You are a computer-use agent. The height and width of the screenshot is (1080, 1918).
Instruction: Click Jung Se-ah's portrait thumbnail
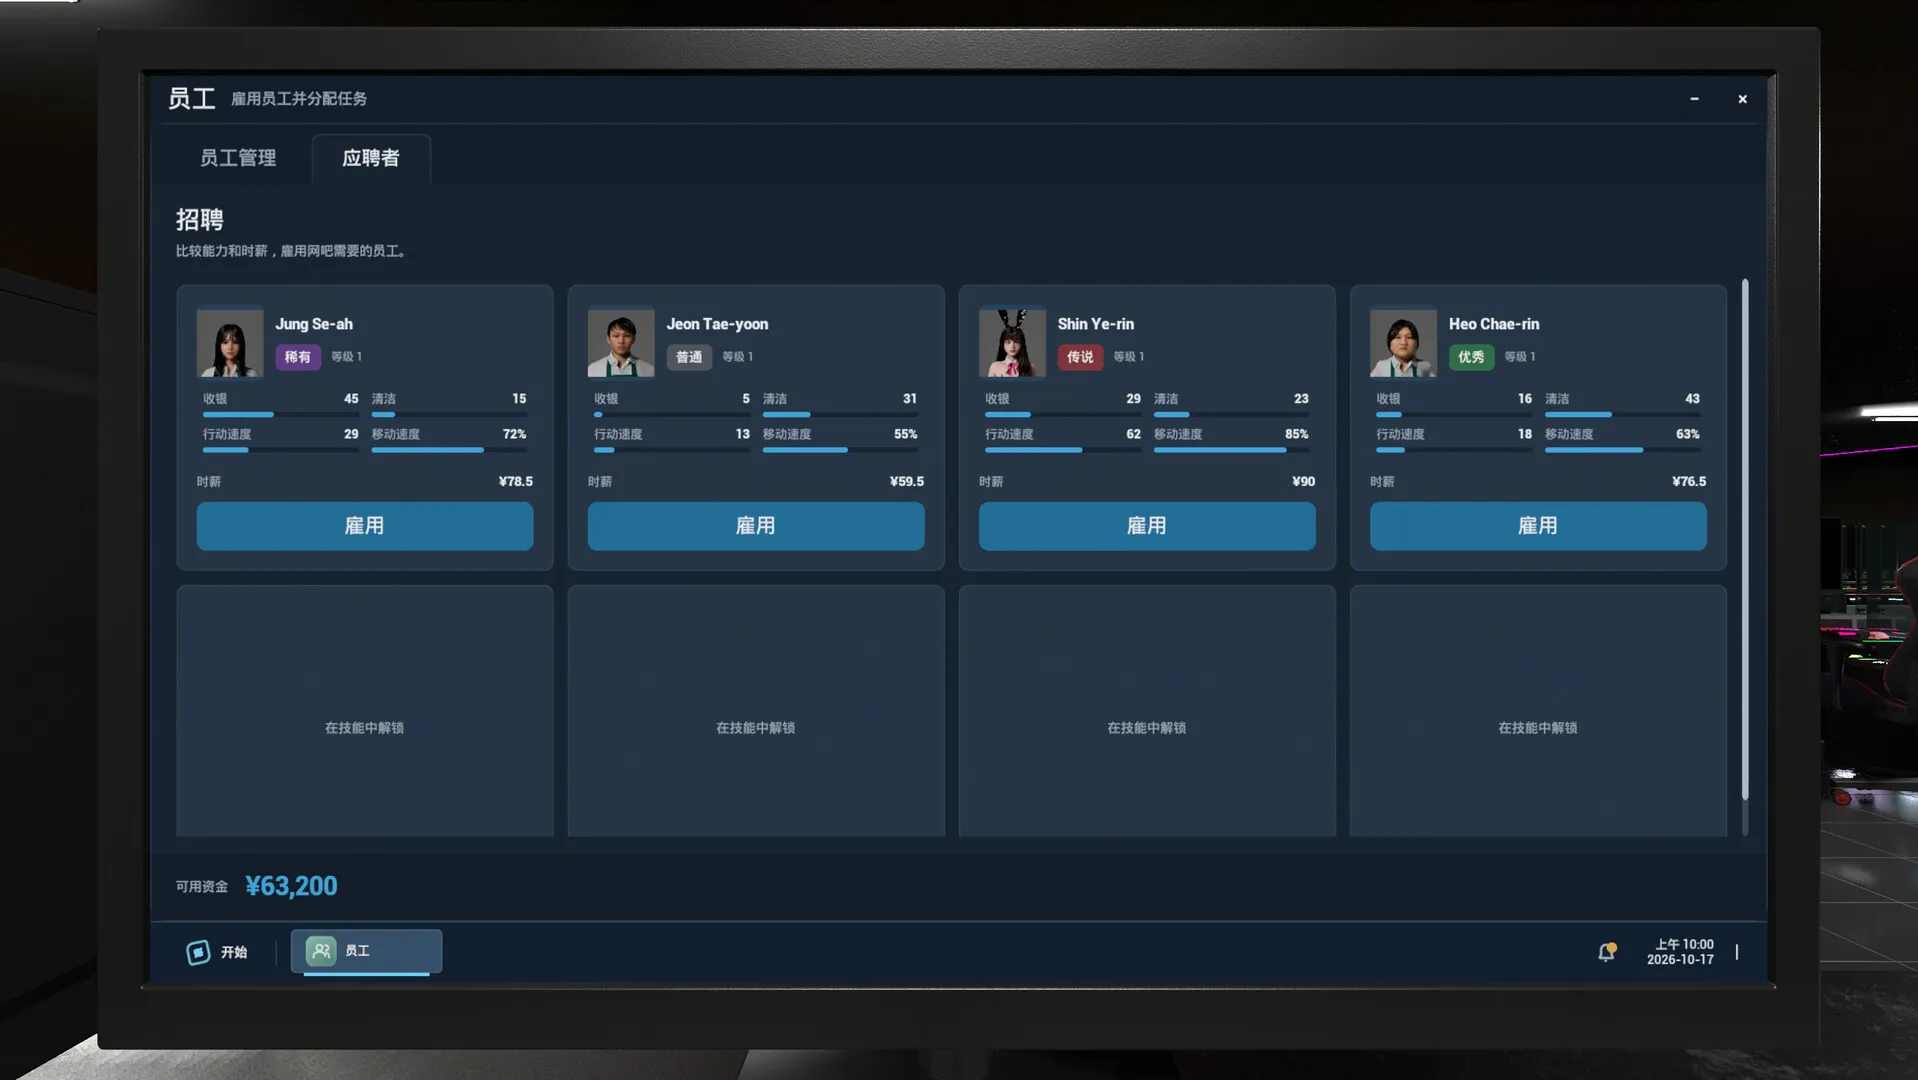coord(230,342)
